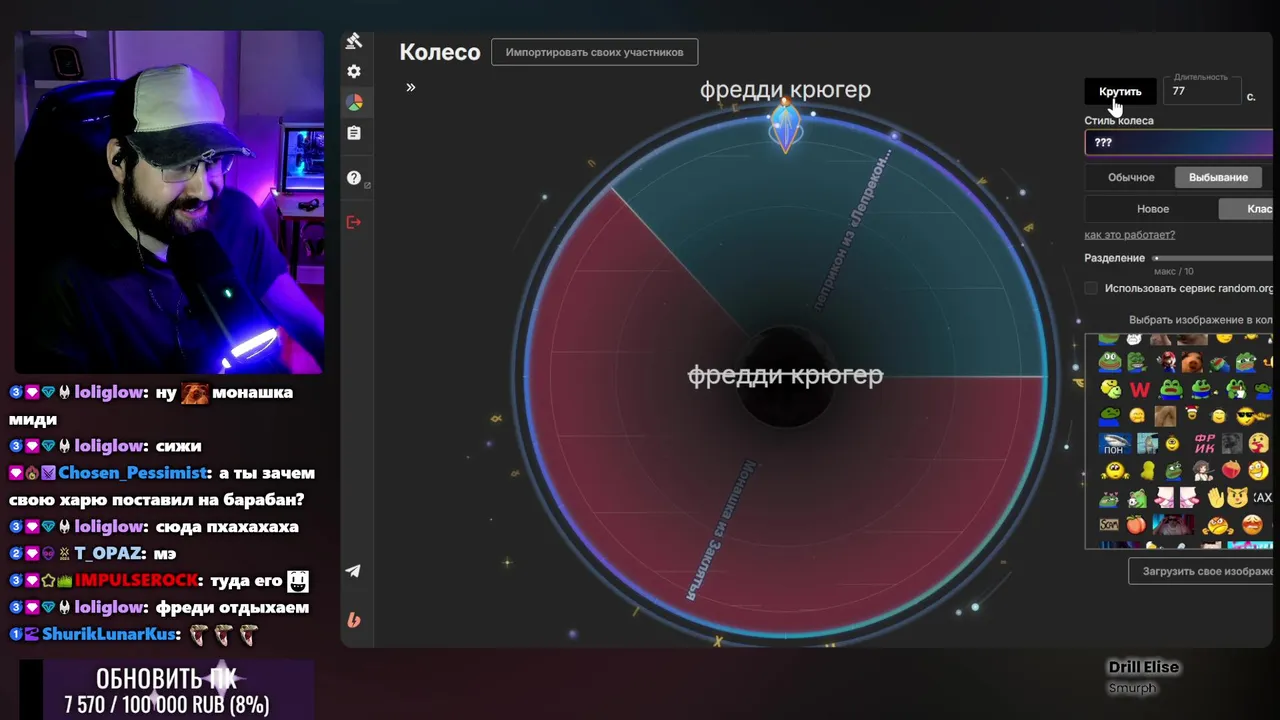Image resolution: width=1280 pixels, height=720 pixels.
Task: Pick the capybara face emote image
Action: point(1192,362)
